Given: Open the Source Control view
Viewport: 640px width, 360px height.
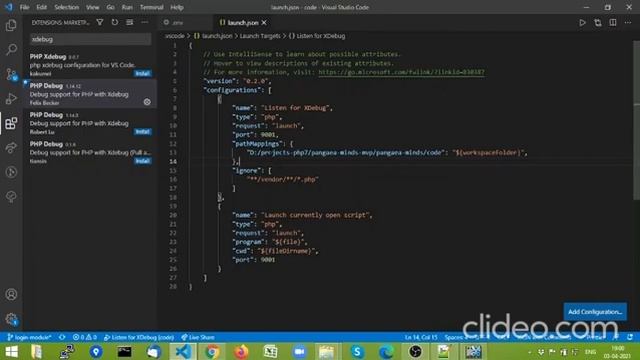Looking at the screenshot, I should (x=11, y=74).
